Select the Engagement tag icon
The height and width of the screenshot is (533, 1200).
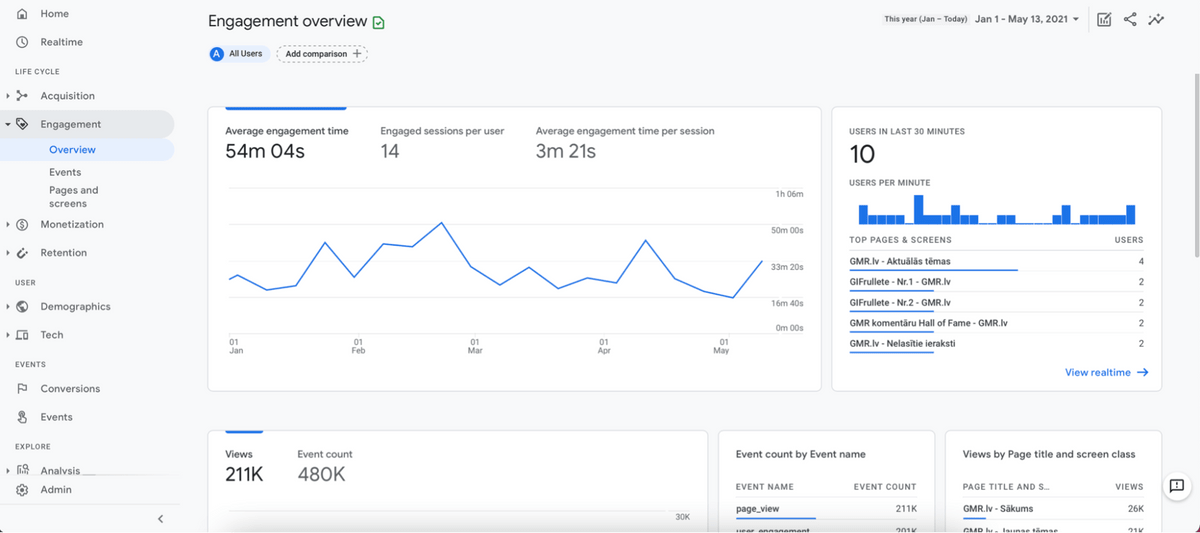pos(22,124)
